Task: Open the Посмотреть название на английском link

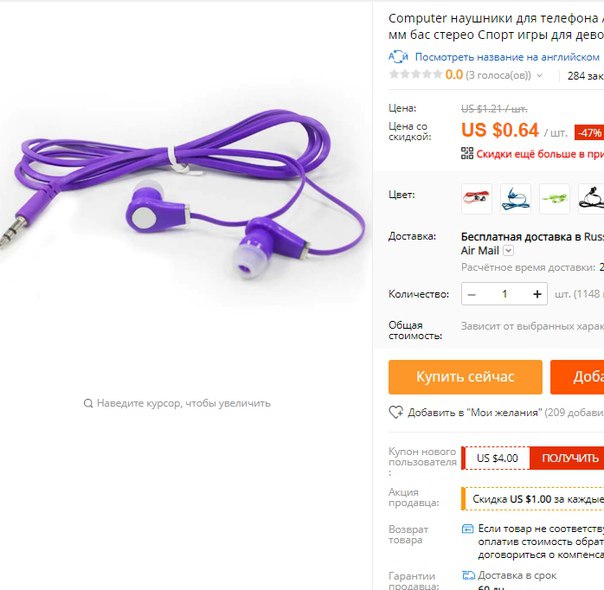Action: [x=507, y=57]
